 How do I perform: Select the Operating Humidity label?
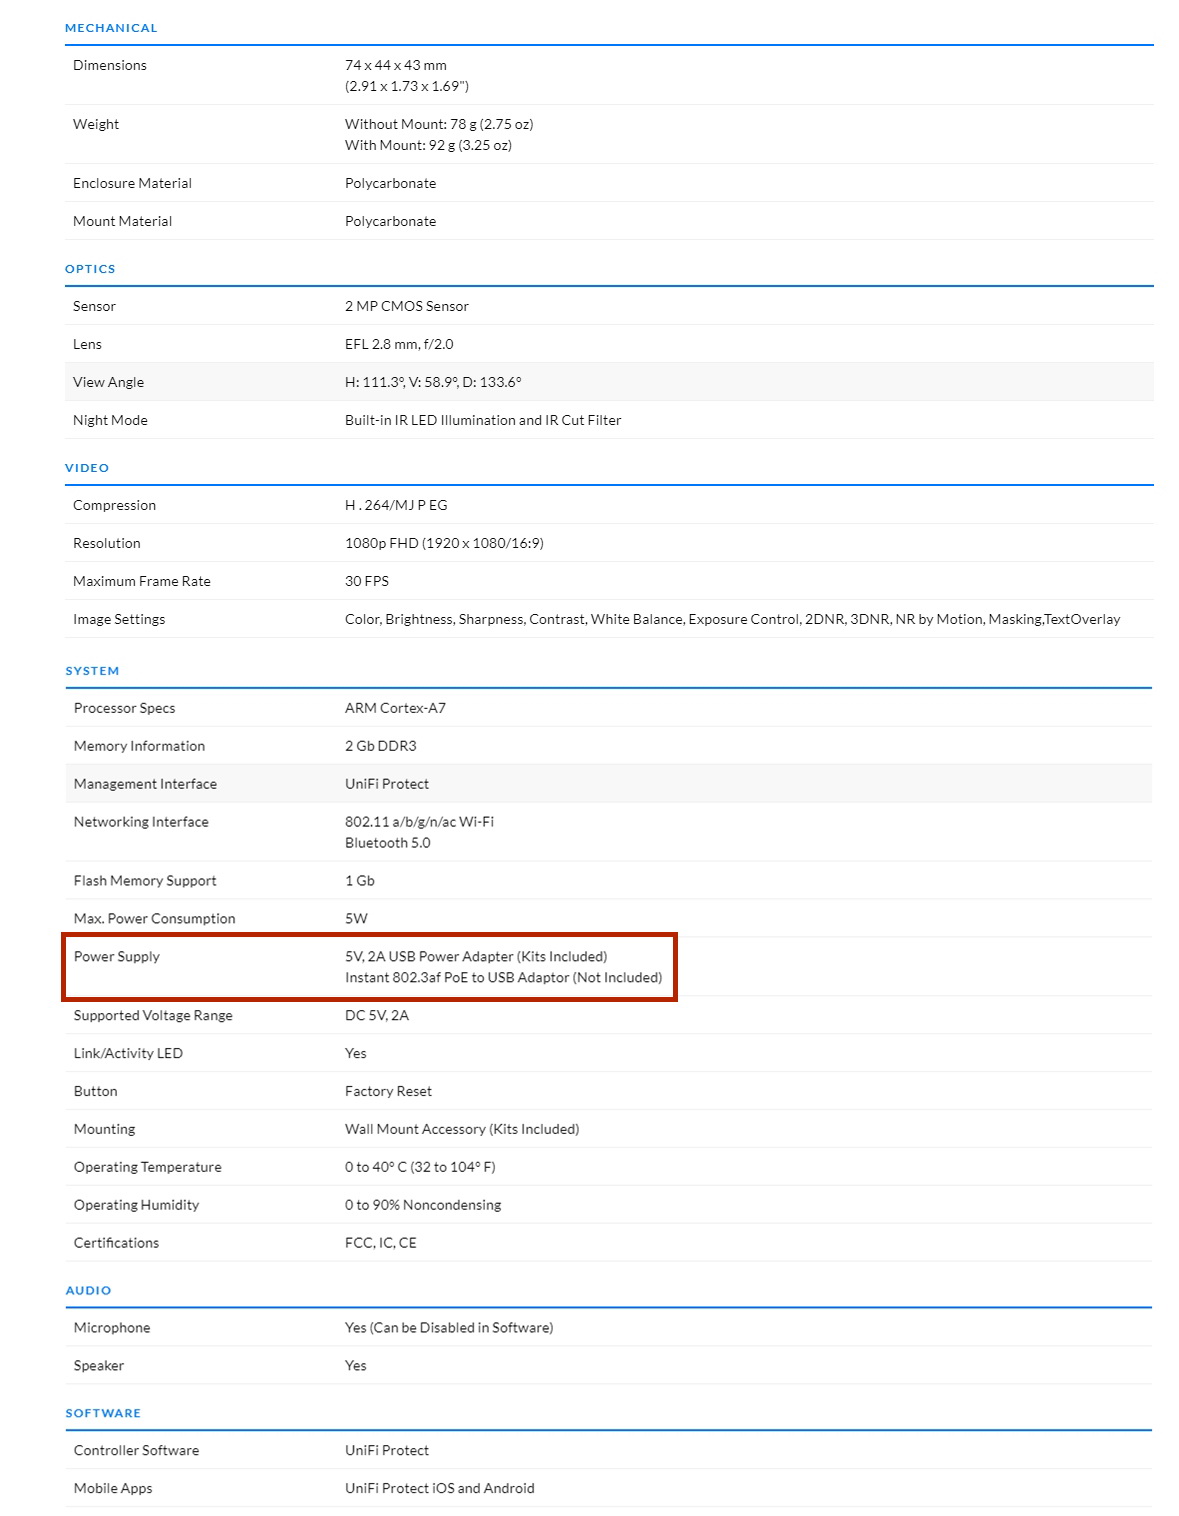(136, 1206)
